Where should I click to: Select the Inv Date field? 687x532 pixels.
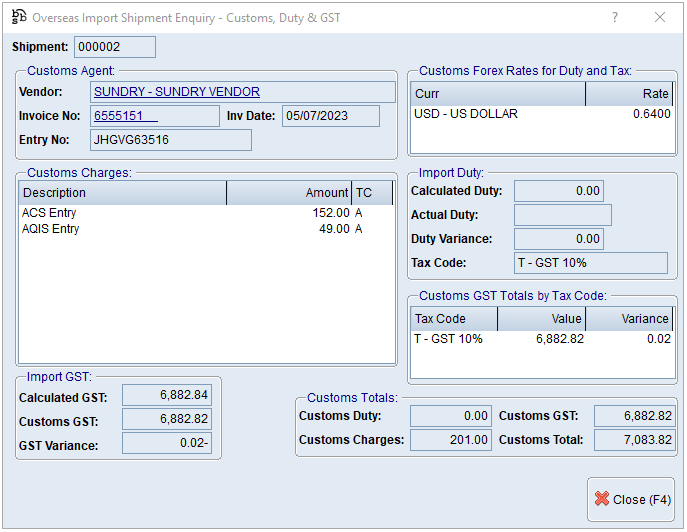[x=330, y=116]
